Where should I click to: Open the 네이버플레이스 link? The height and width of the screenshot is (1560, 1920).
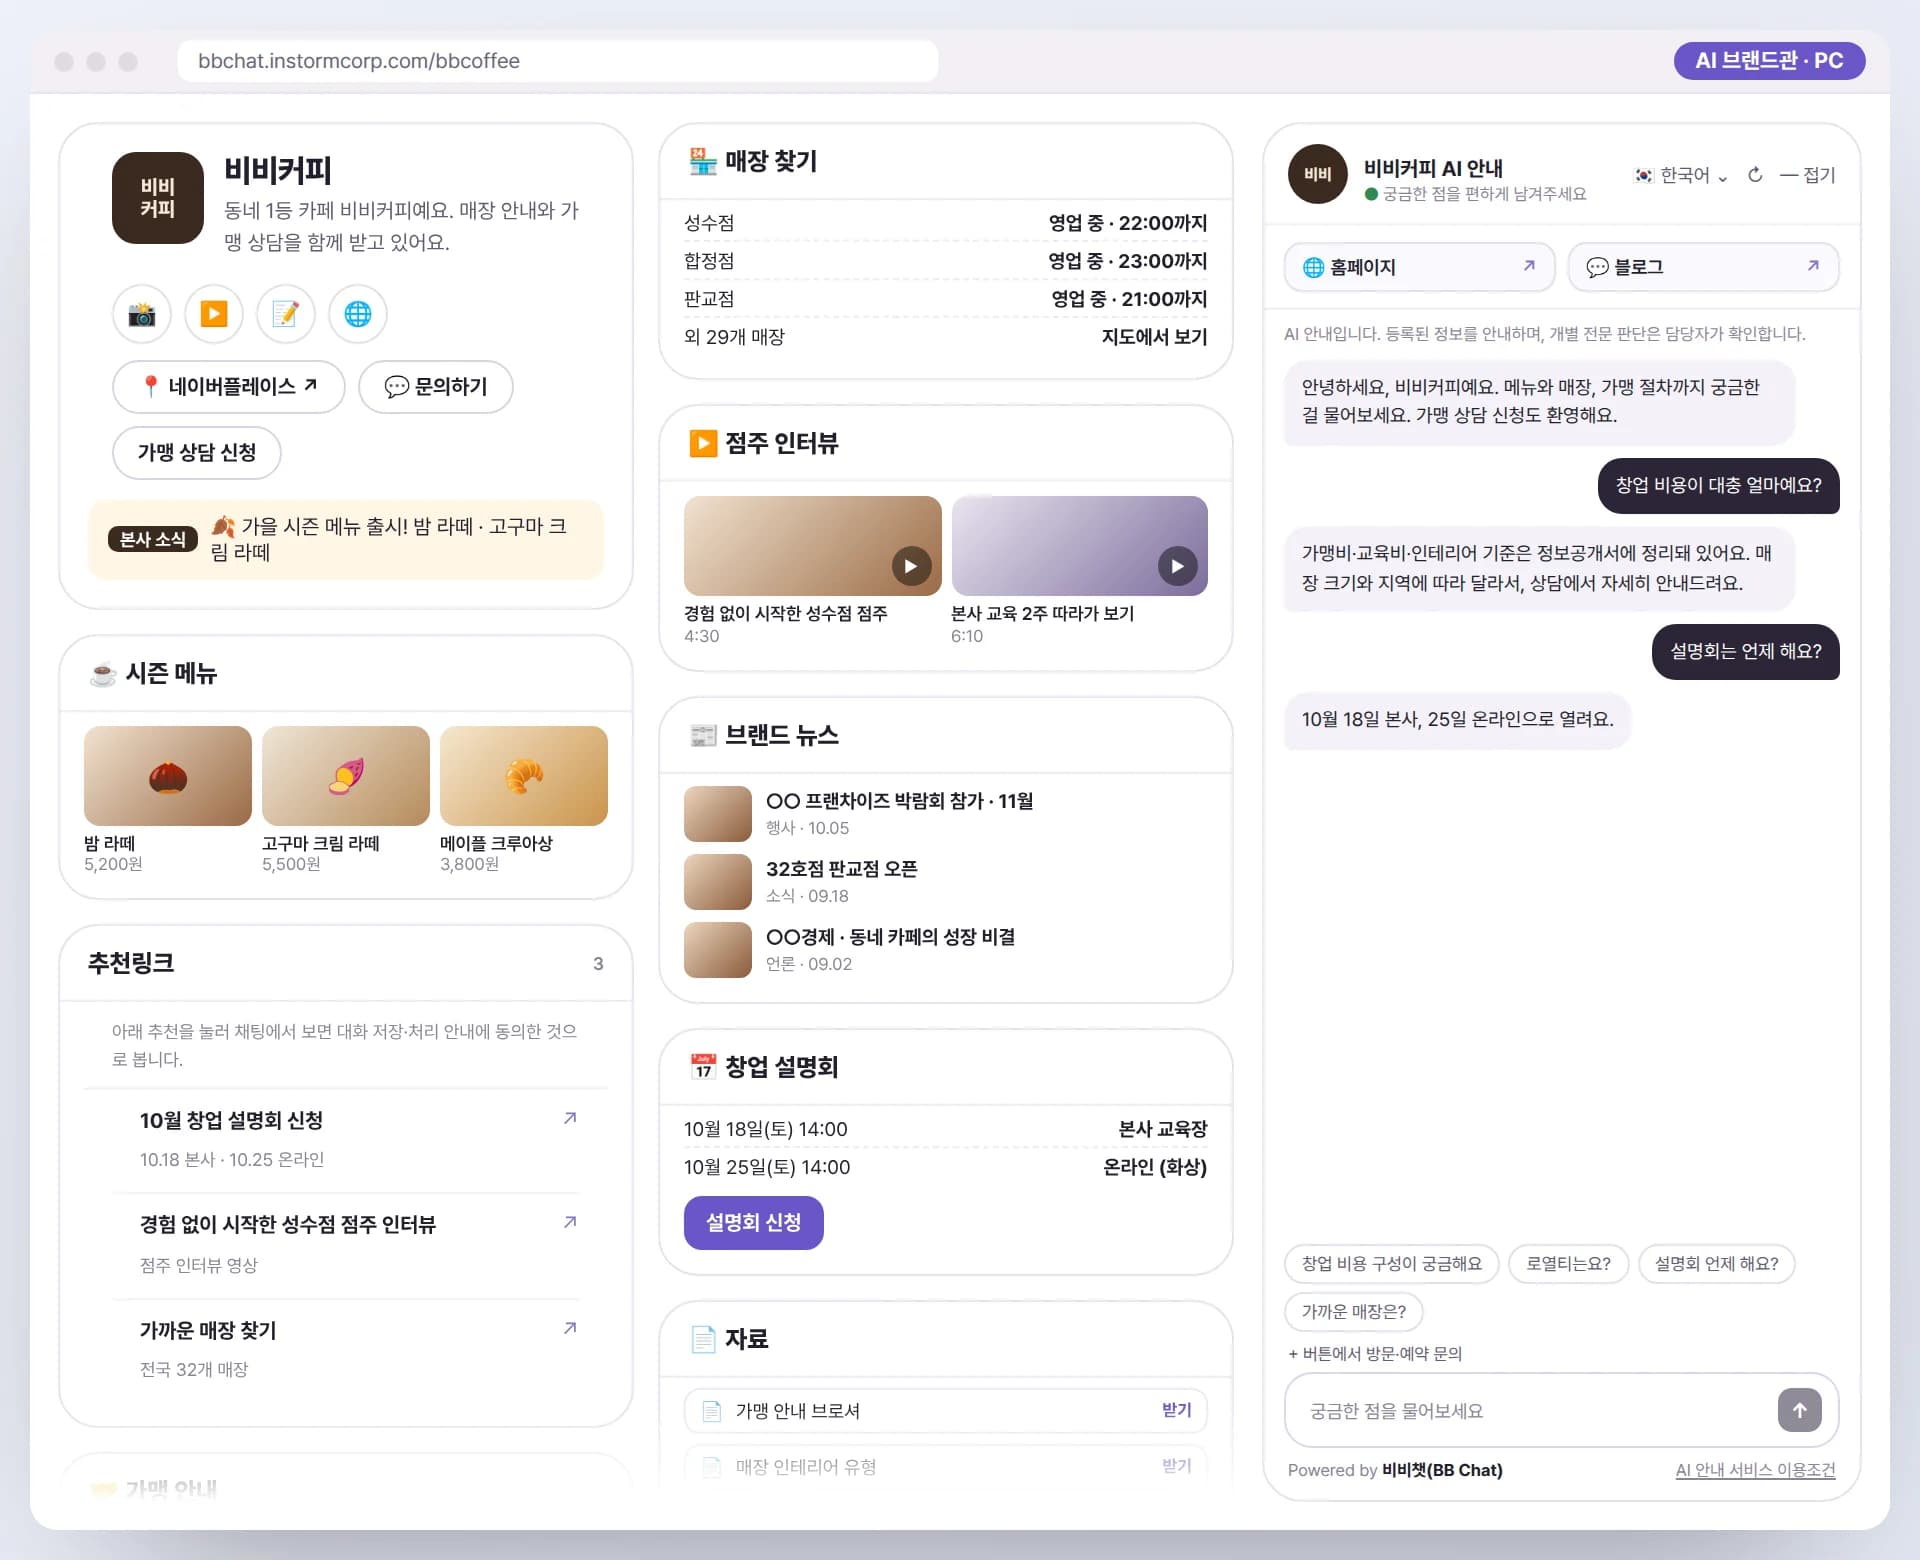pyautogui.click(x=229, y=386)
